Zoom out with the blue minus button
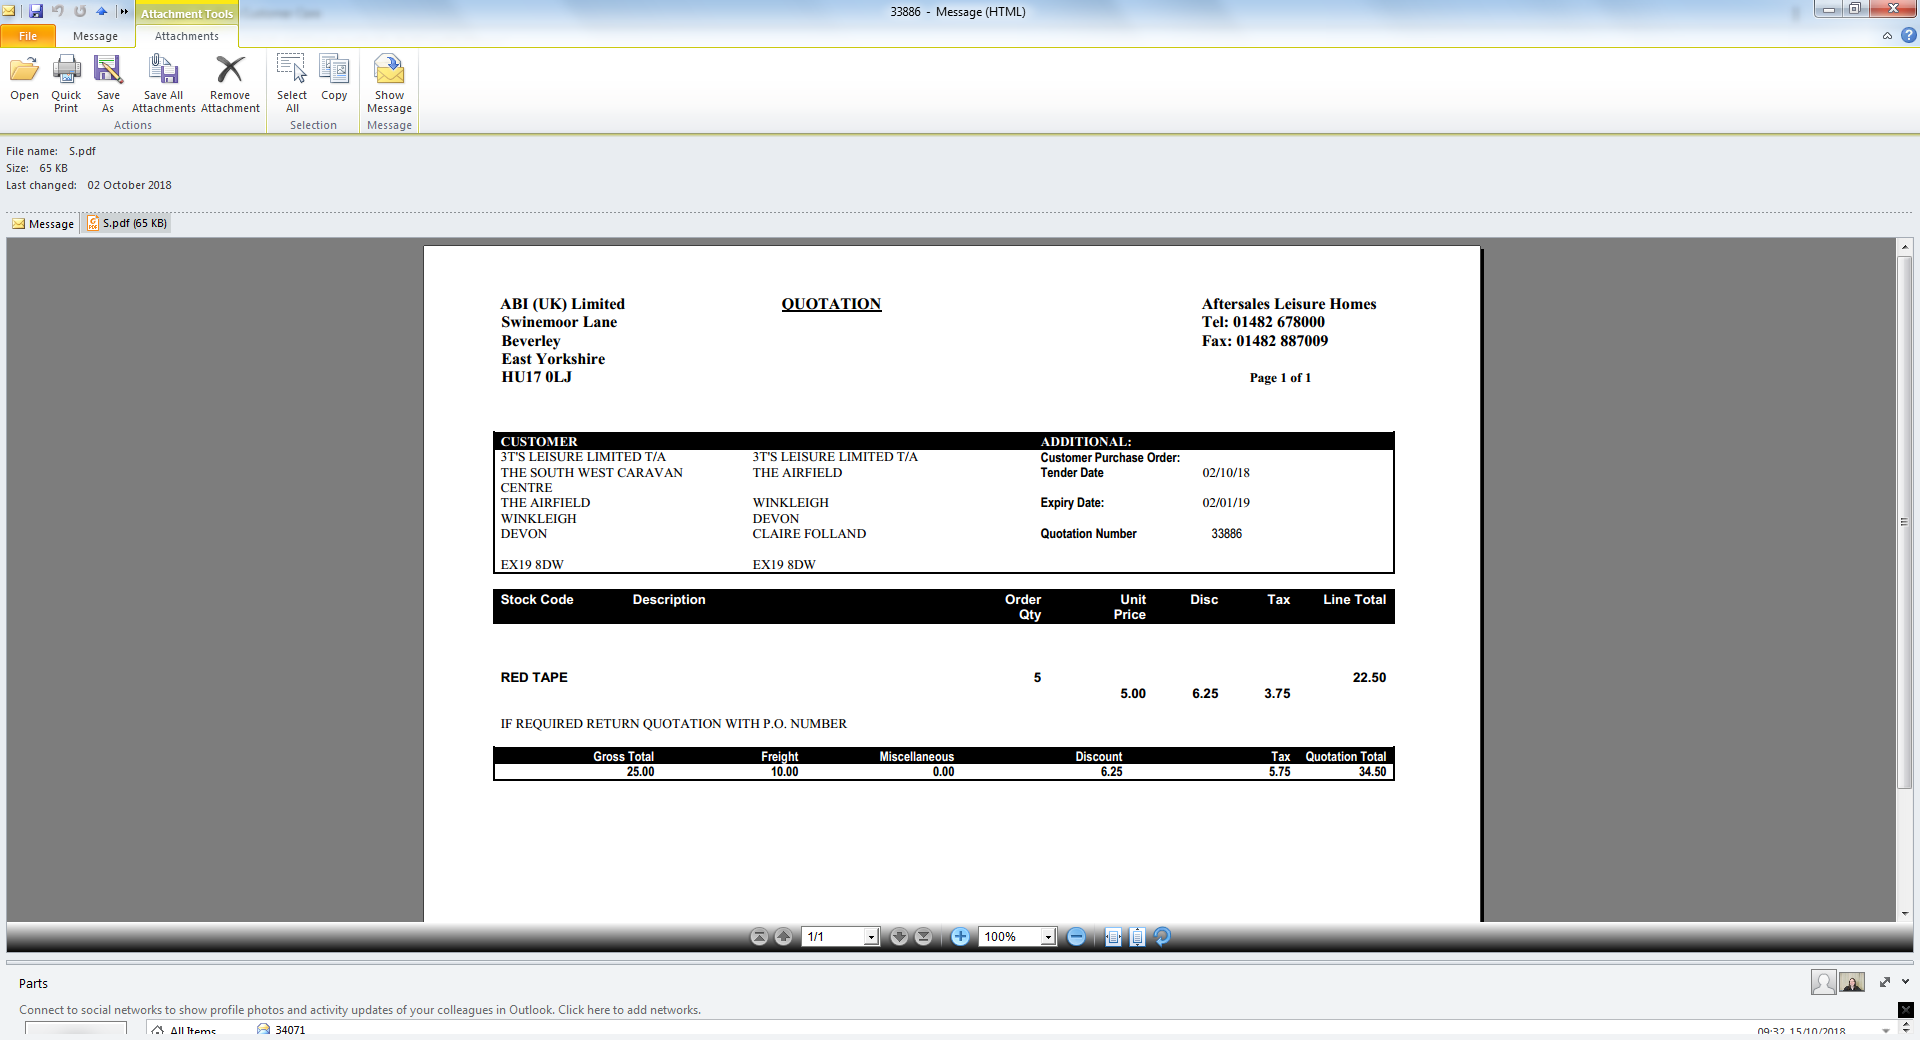Screen dimensions: 1920x1040 coord(1076,937)
